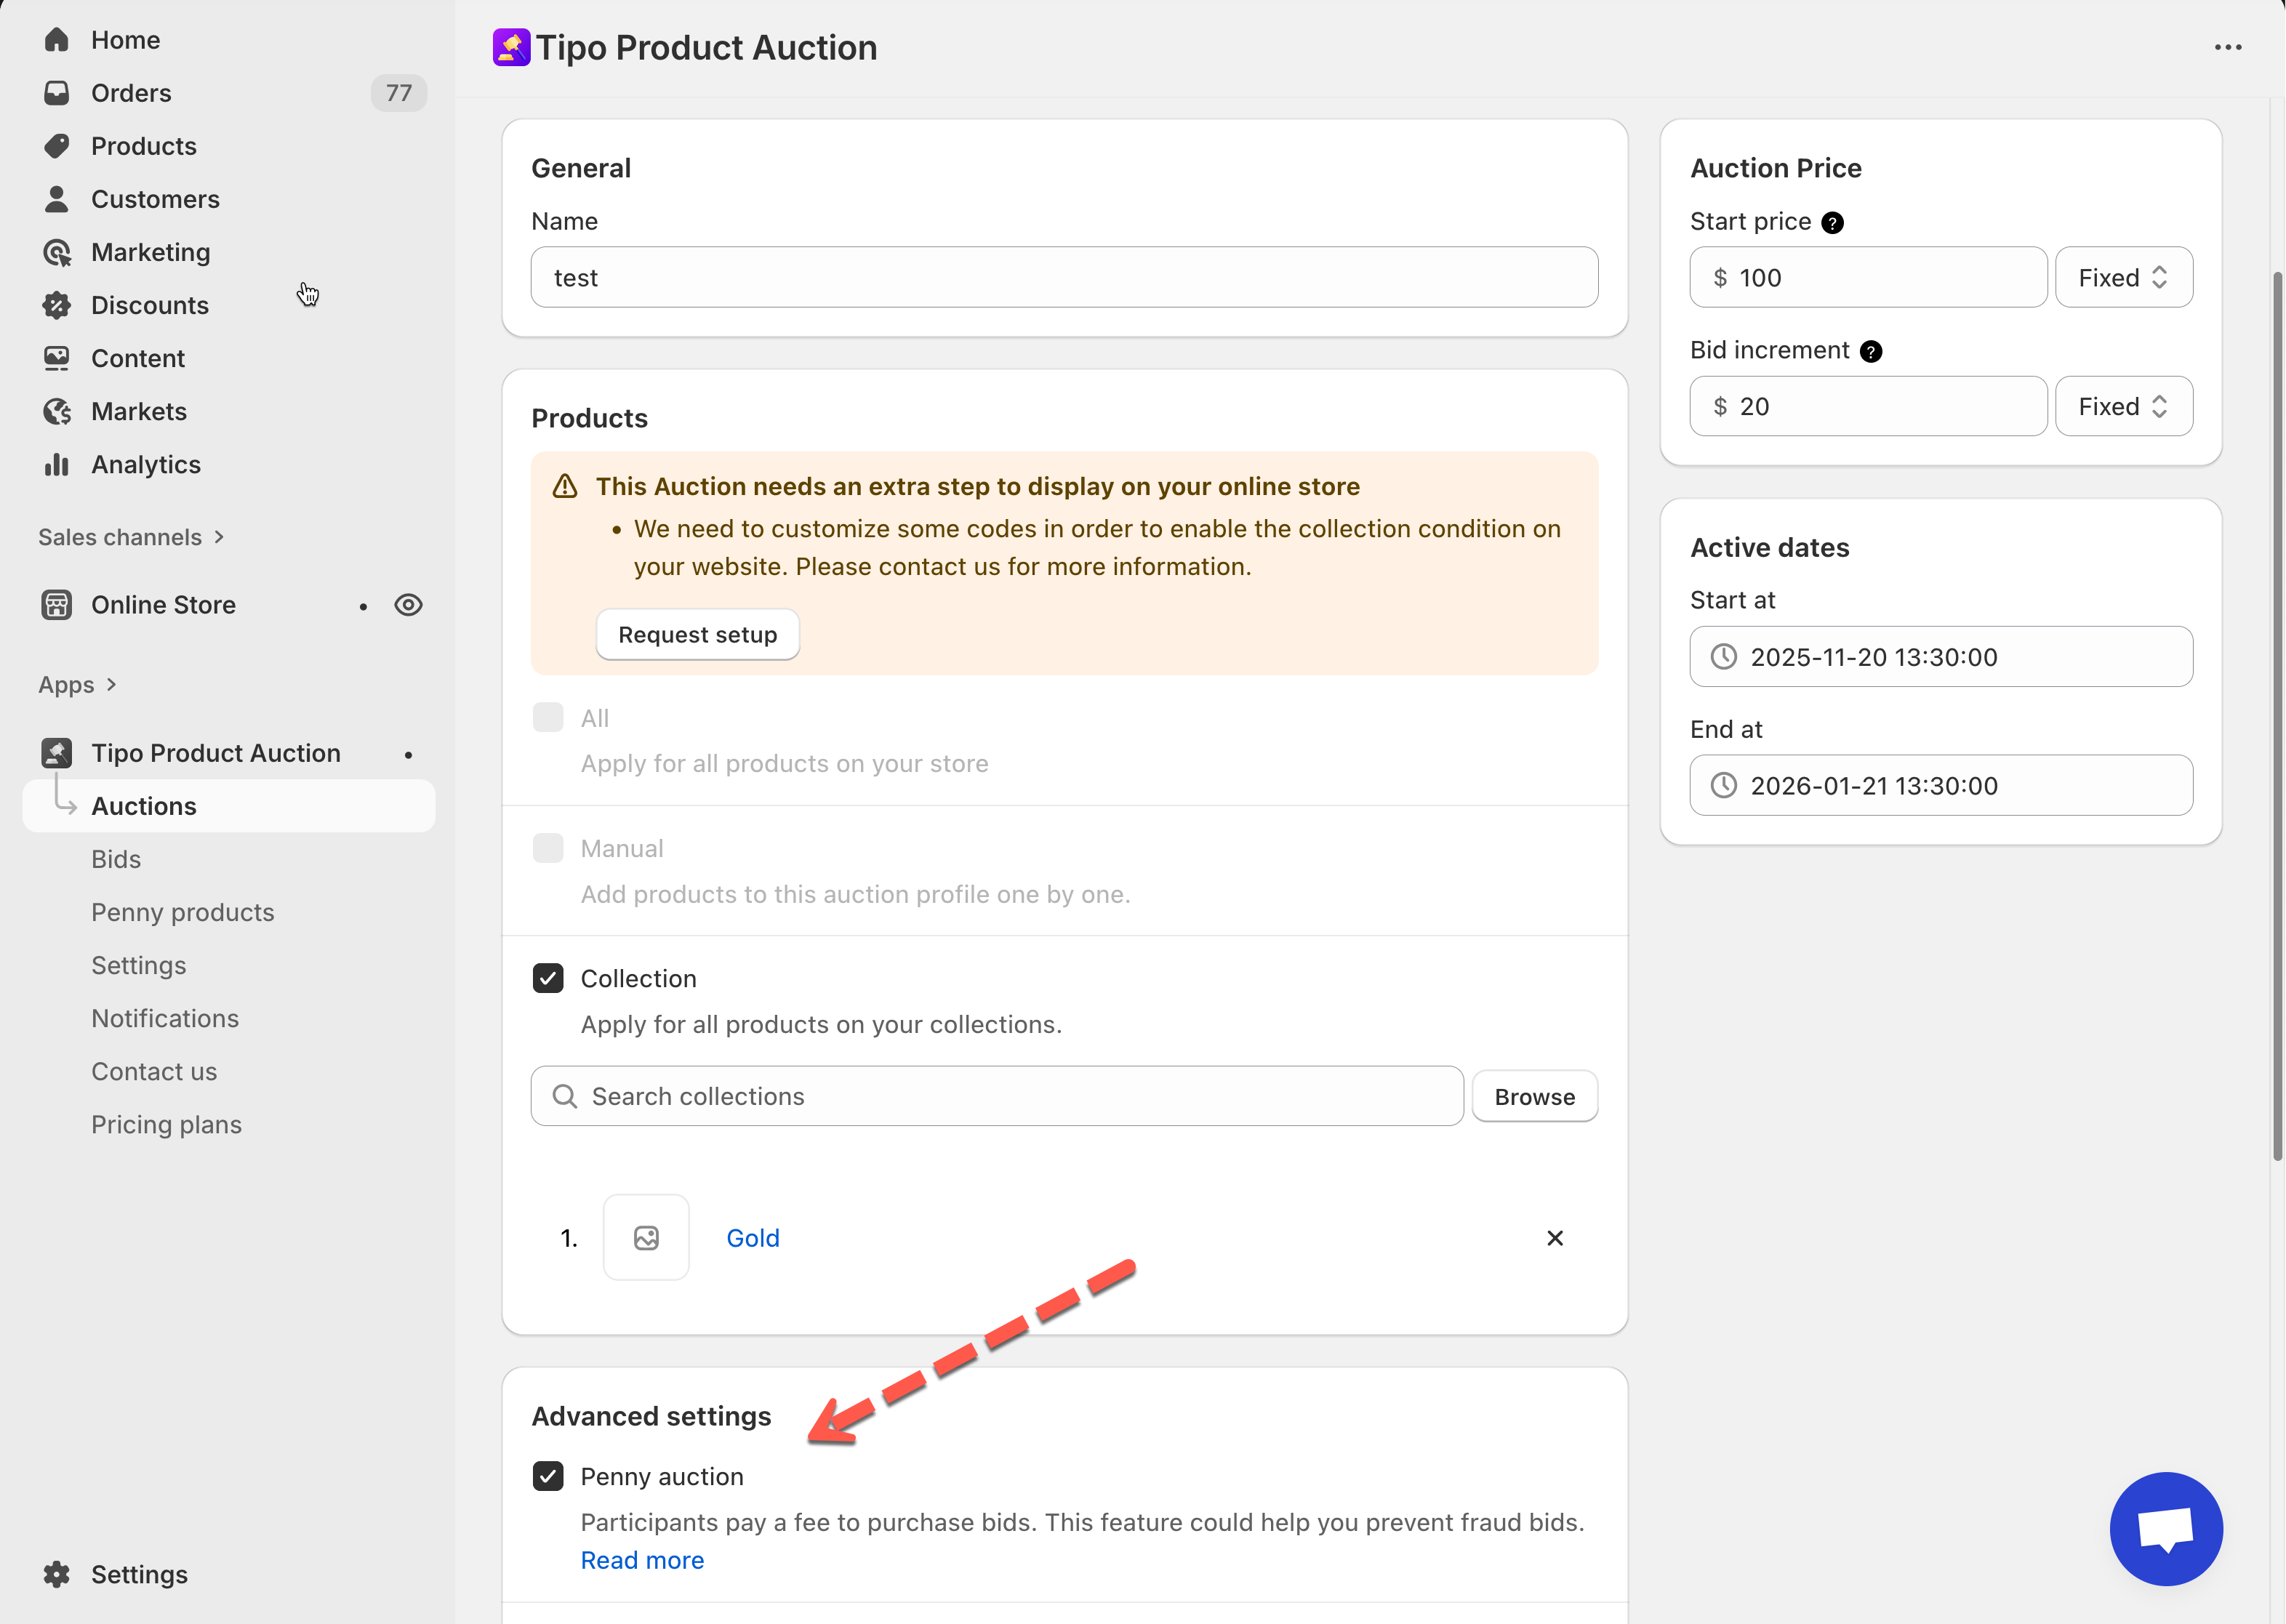The height and width of the screenshot is (1624, 2286).
Task: Click the Tipo Product Auction app logo
Action: point(511,47)
